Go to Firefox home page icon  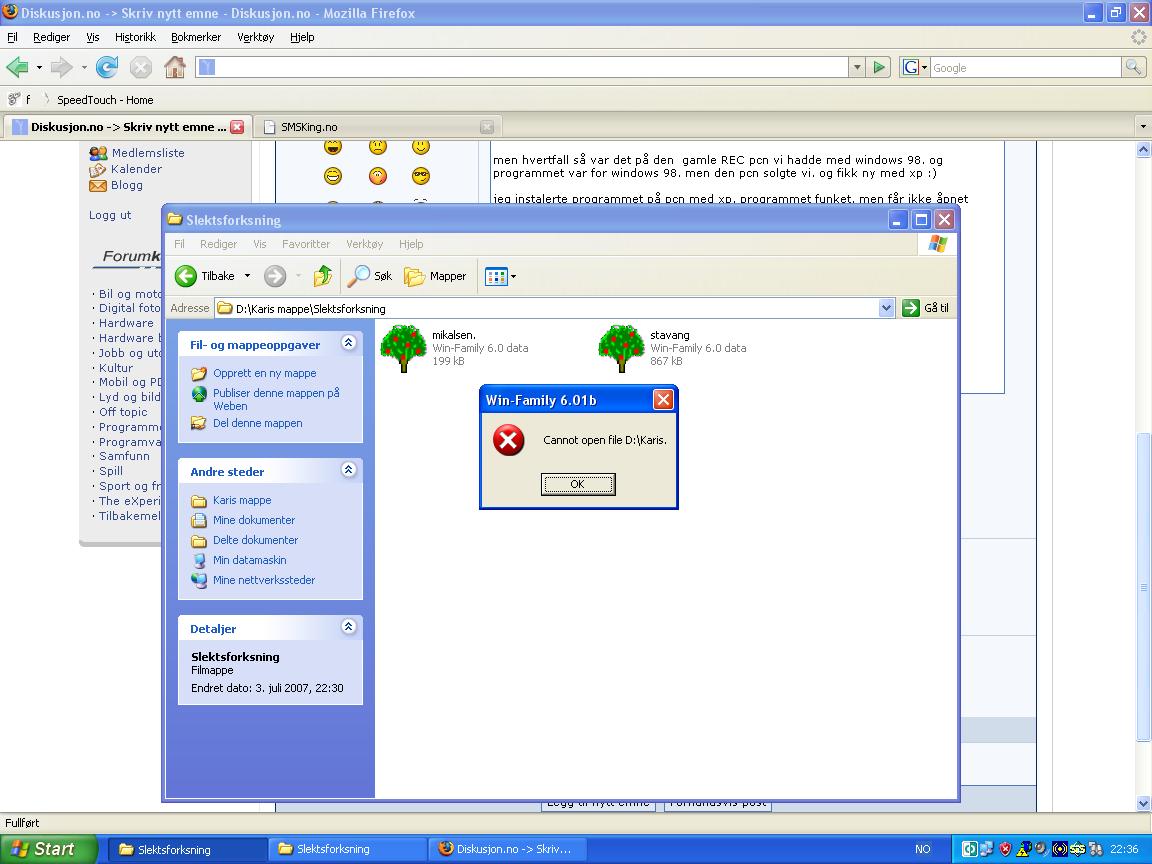pos(175,68)
